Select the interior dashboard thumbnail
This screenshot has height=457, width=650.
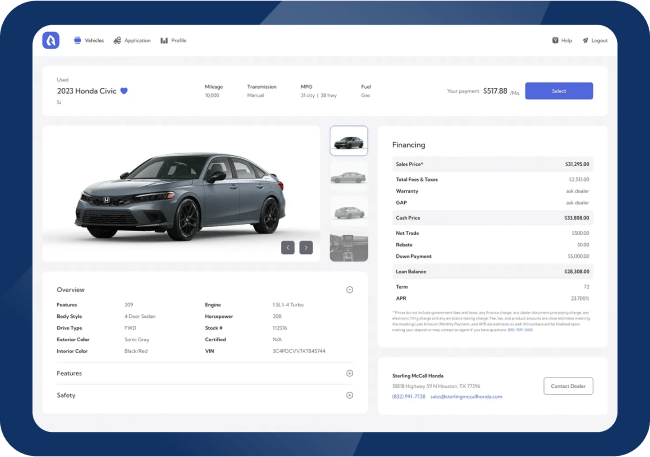349,247
